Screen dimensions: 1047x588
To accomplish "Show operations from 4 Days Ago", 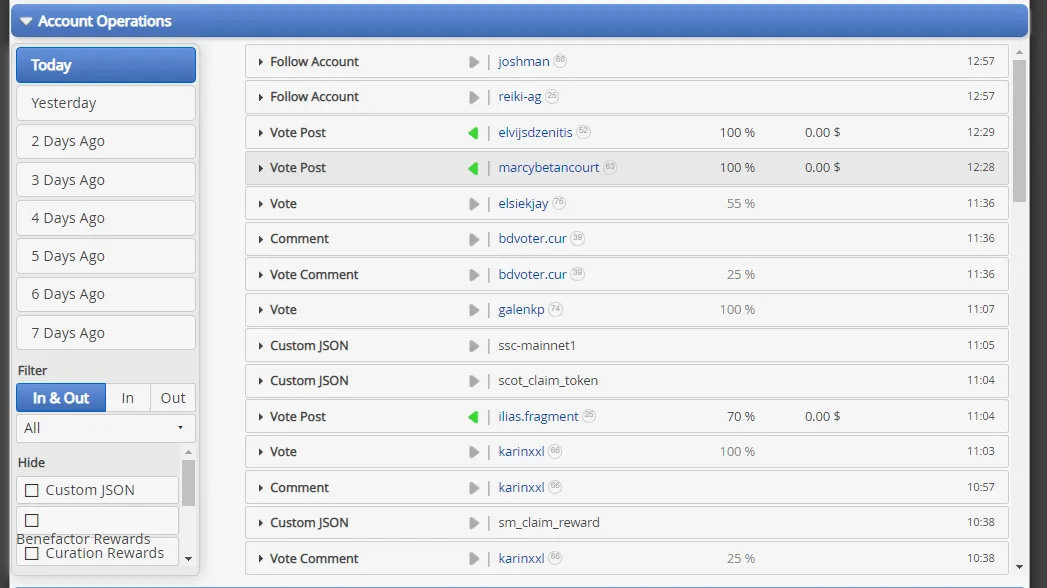I will [x=106, y=218].
